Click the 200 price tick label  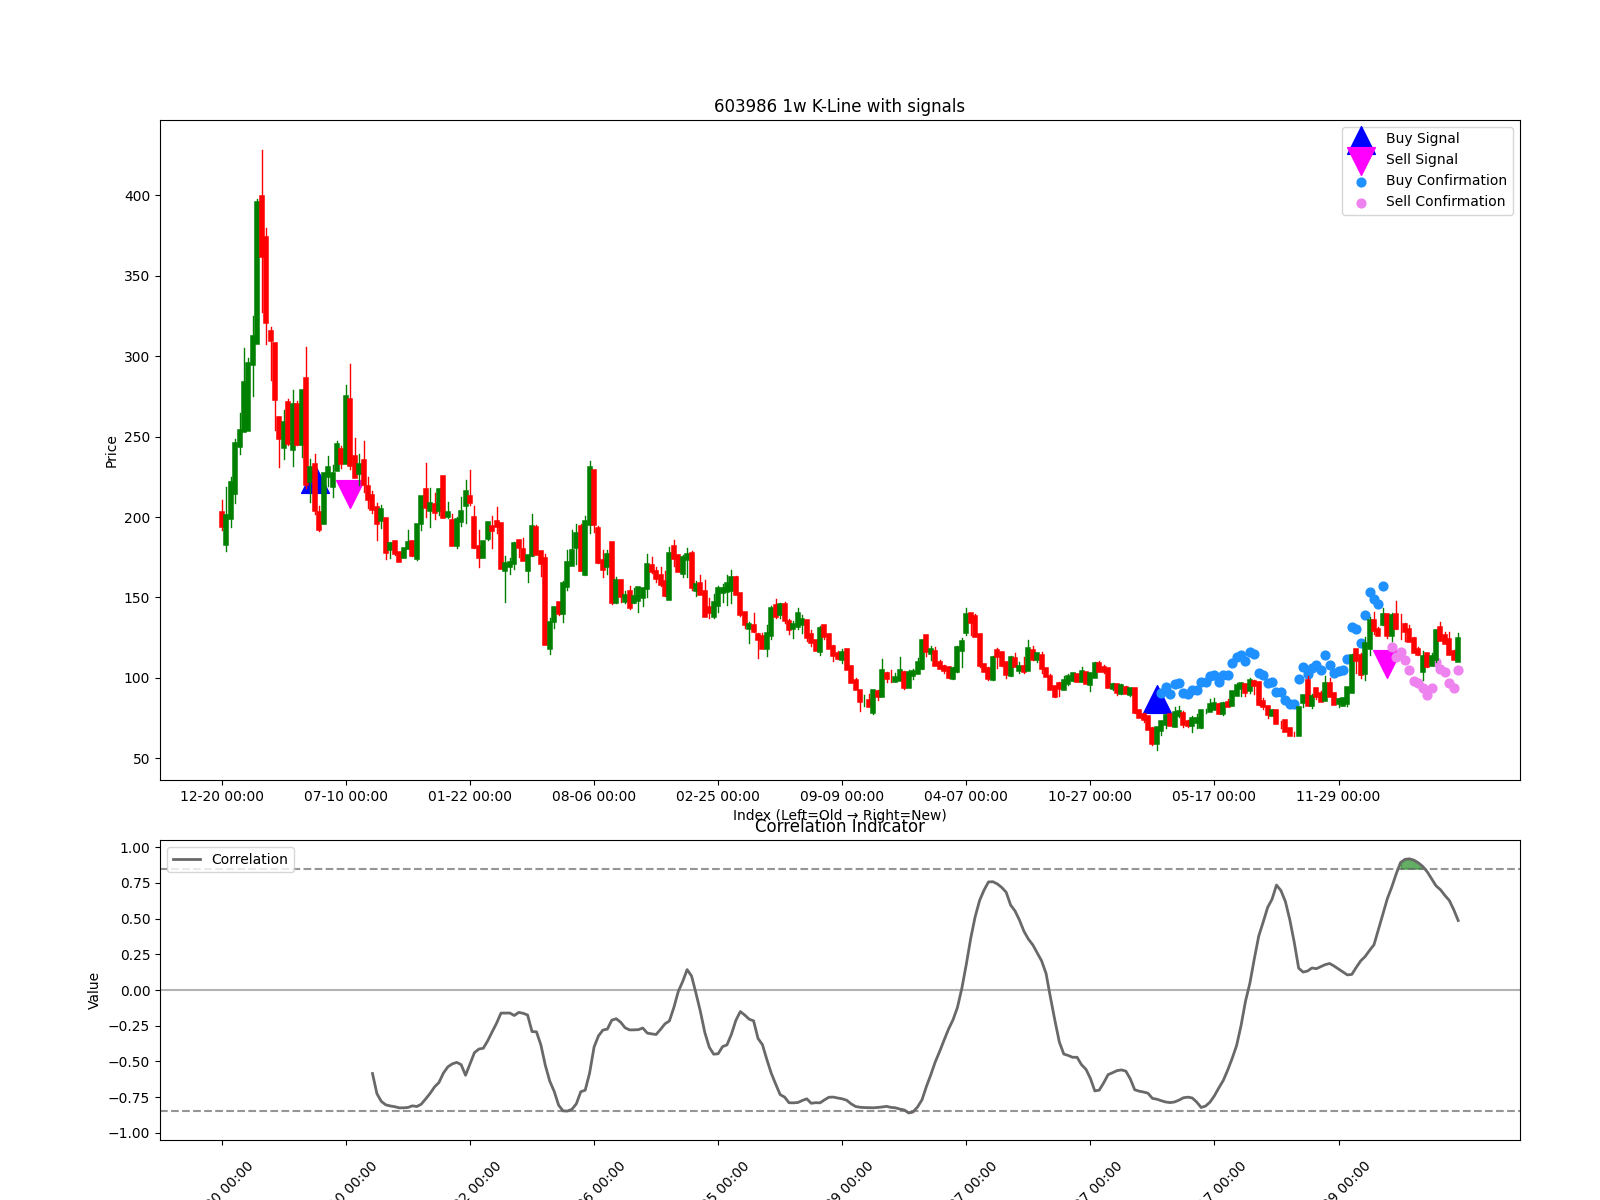tap(137, 518)
